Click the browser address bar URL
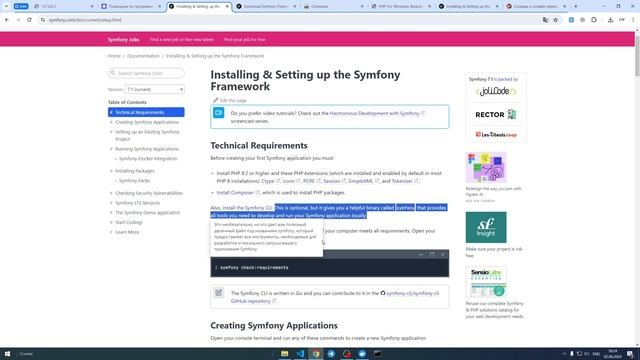Screen dimensions: 640x360 (85, 20)
